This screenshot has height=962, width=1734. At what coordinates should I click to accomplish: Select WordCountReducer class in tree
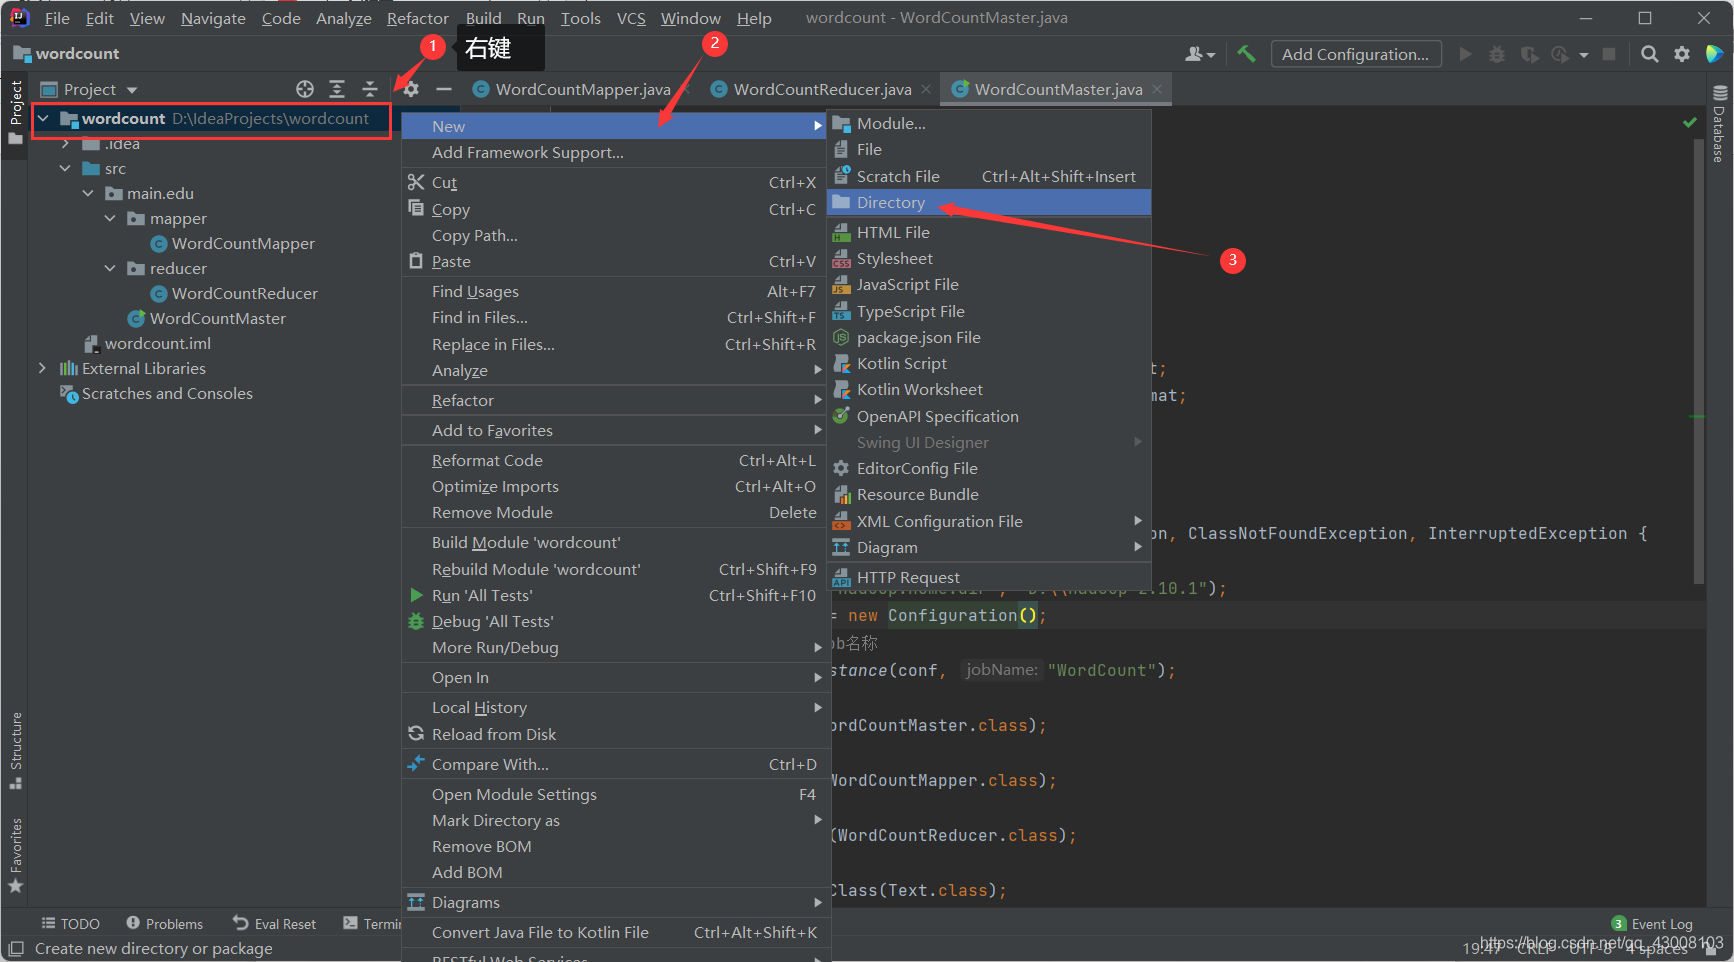[234, 293]
